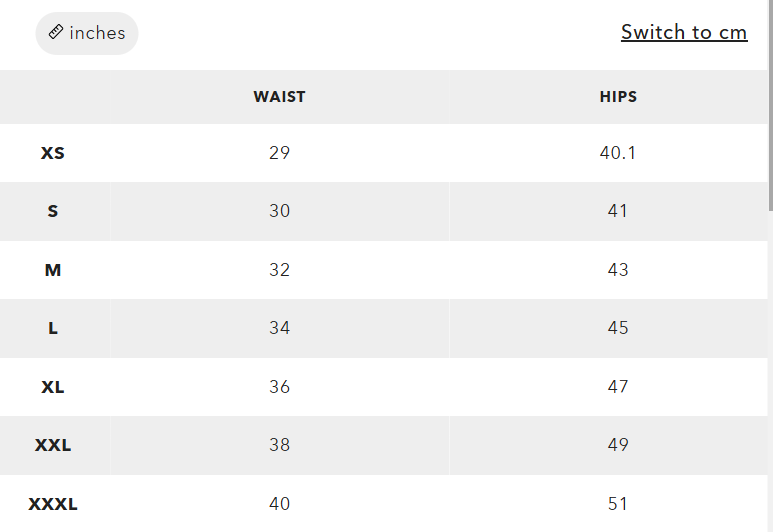
Task: Click the XL waist value 36
Action: (x=279, y=387)
